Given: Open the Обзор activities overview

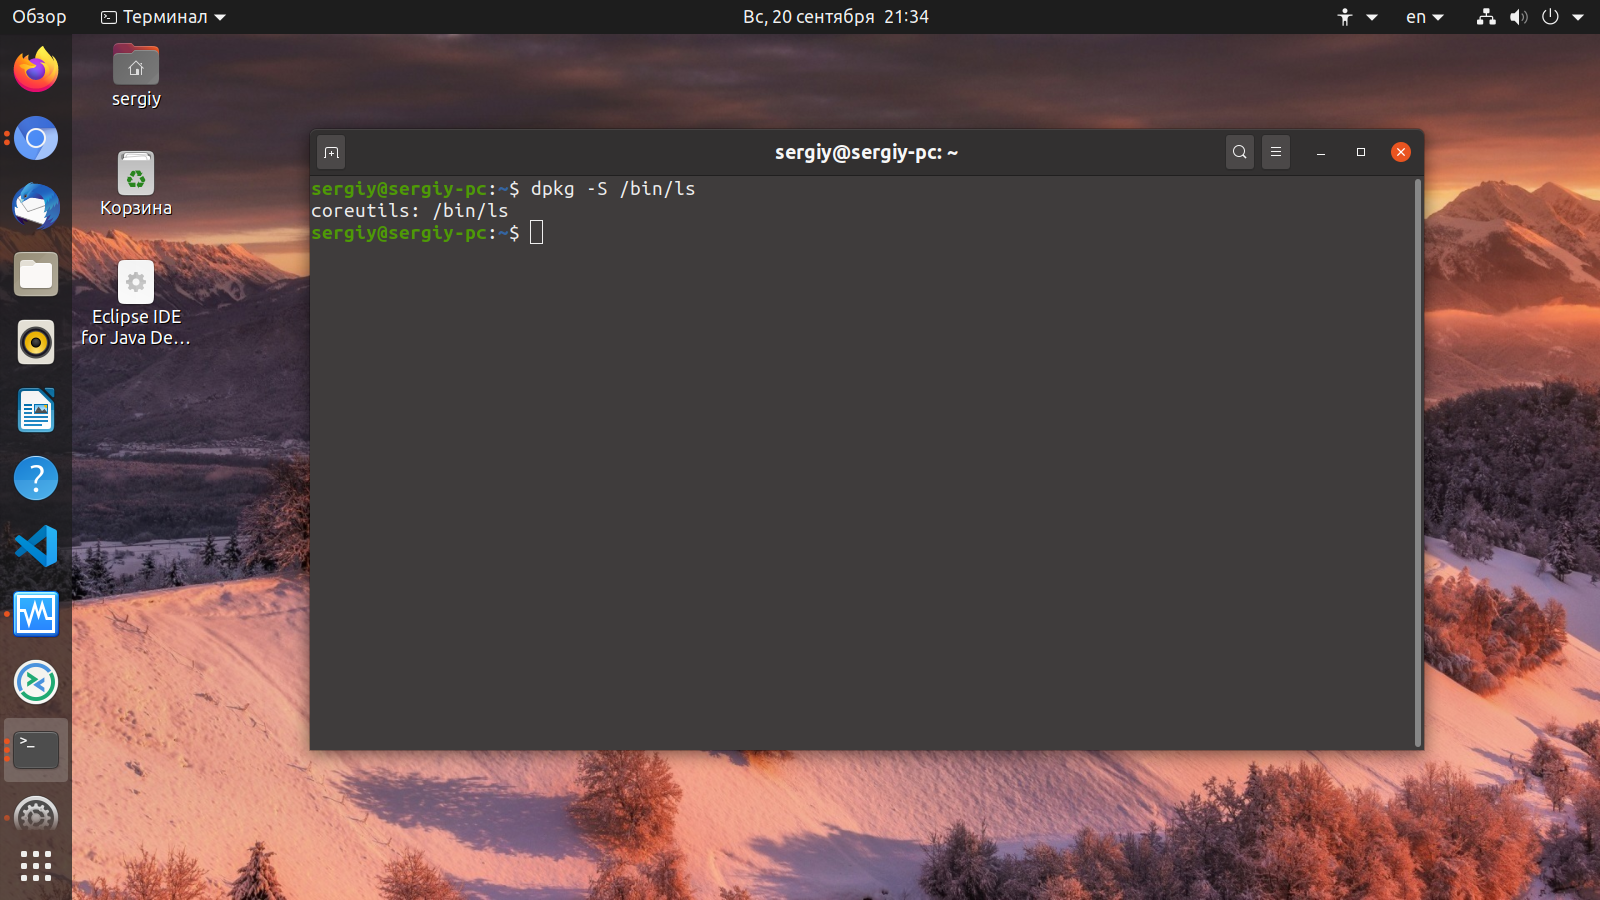Looking at the screenshot, I should [x=39, y=17].
